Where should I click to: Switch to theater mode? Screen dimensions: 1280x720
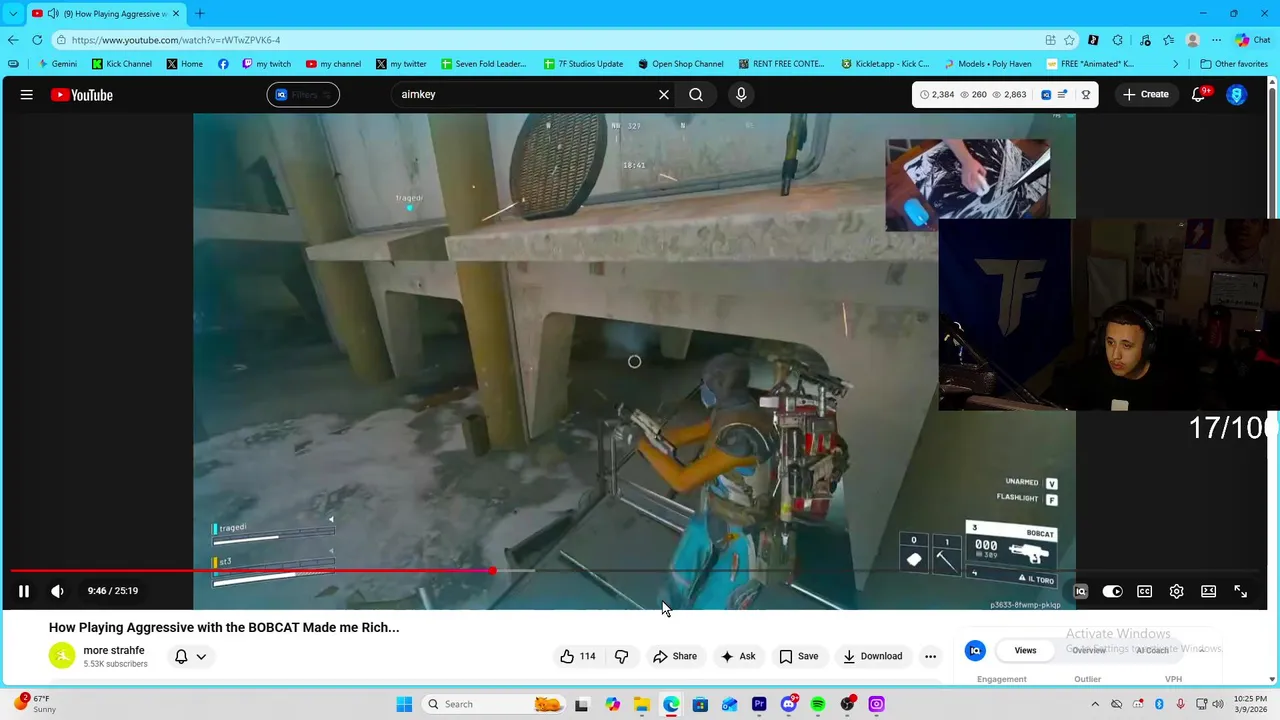[1209, 591]
